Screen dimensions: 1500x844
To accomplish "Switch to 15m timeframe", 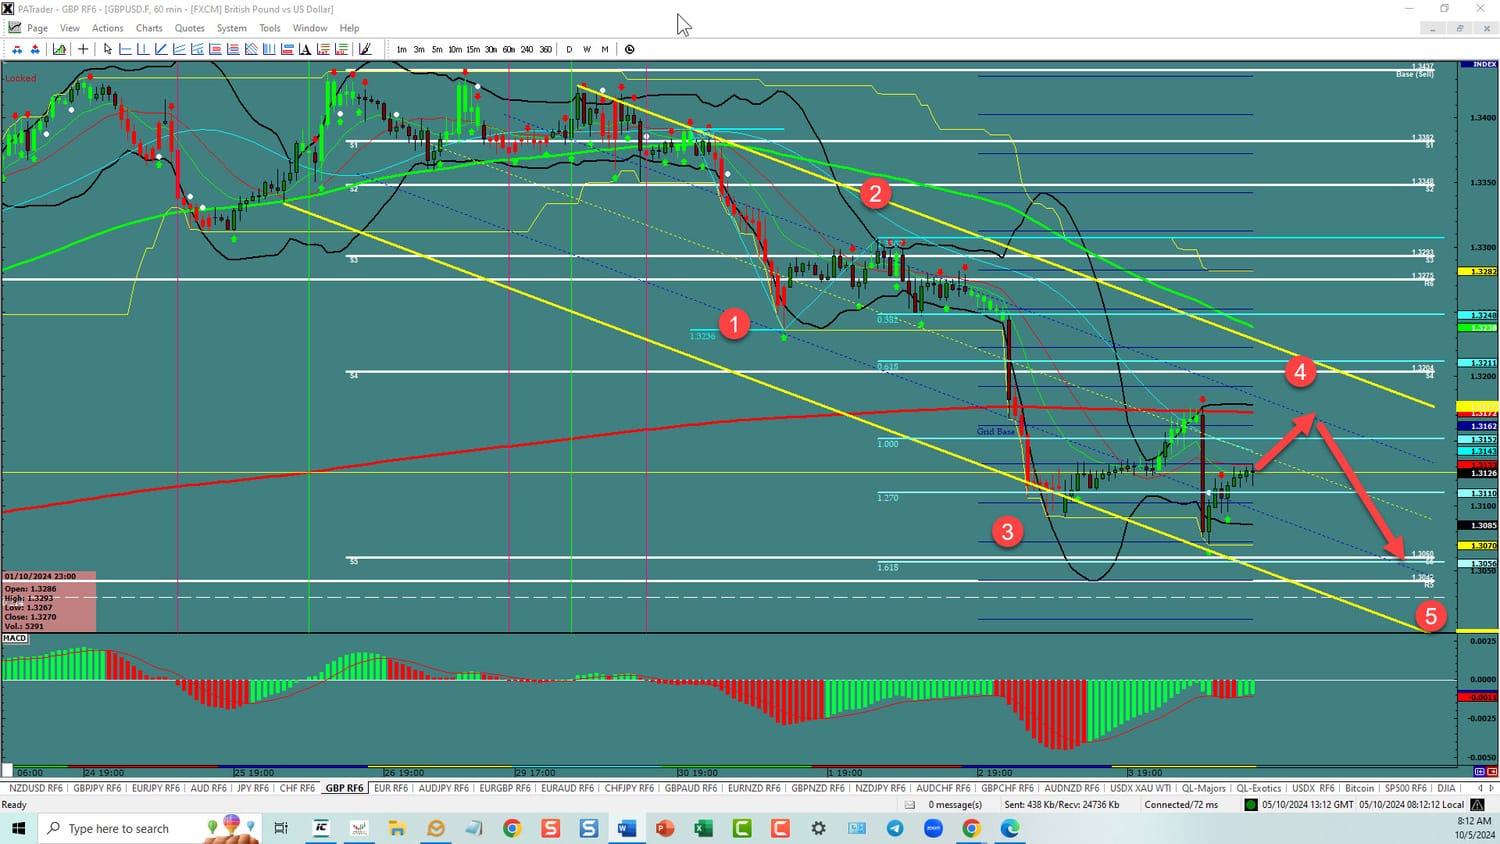I will [473, 49].
